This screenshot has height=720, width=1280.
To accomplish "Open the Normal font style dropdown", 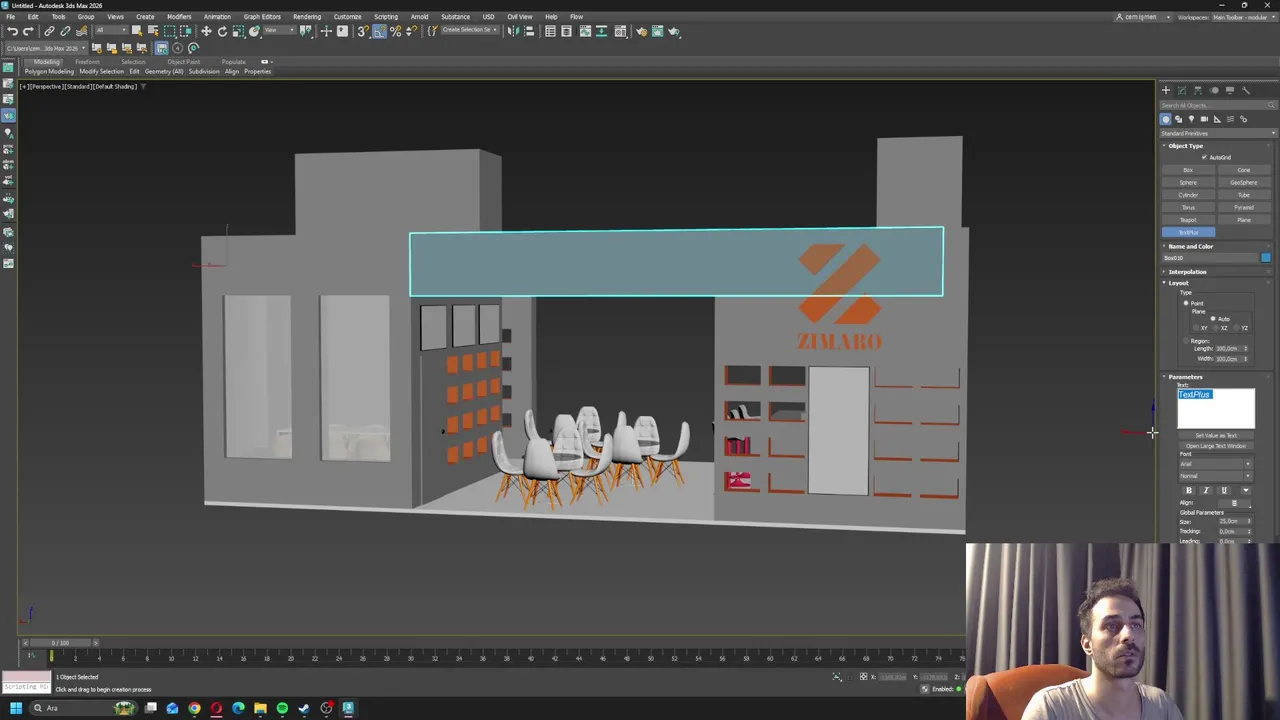I will click(1216, 476).
